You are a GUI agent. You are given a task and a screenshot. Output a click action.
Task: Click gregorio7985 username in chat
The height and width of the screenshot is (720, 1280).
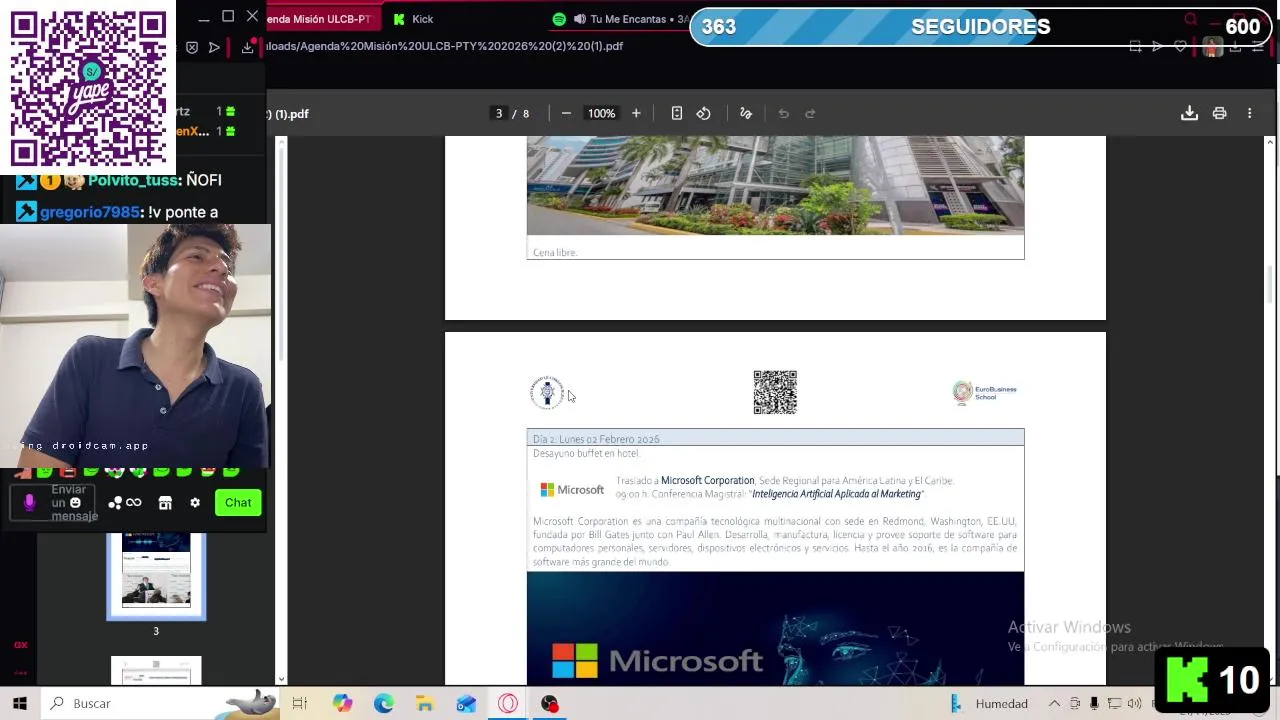pyautogui.click(x=90, y=212)
